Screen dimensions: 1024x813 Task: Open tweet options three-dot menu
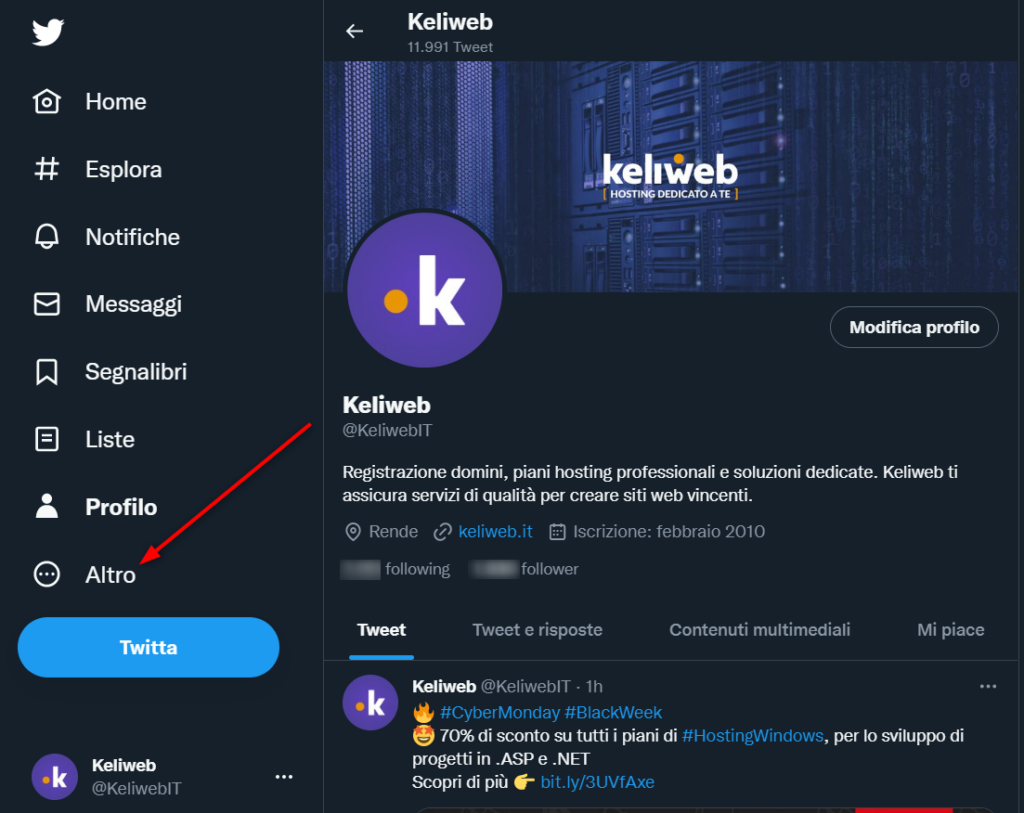tap(988, 686)
